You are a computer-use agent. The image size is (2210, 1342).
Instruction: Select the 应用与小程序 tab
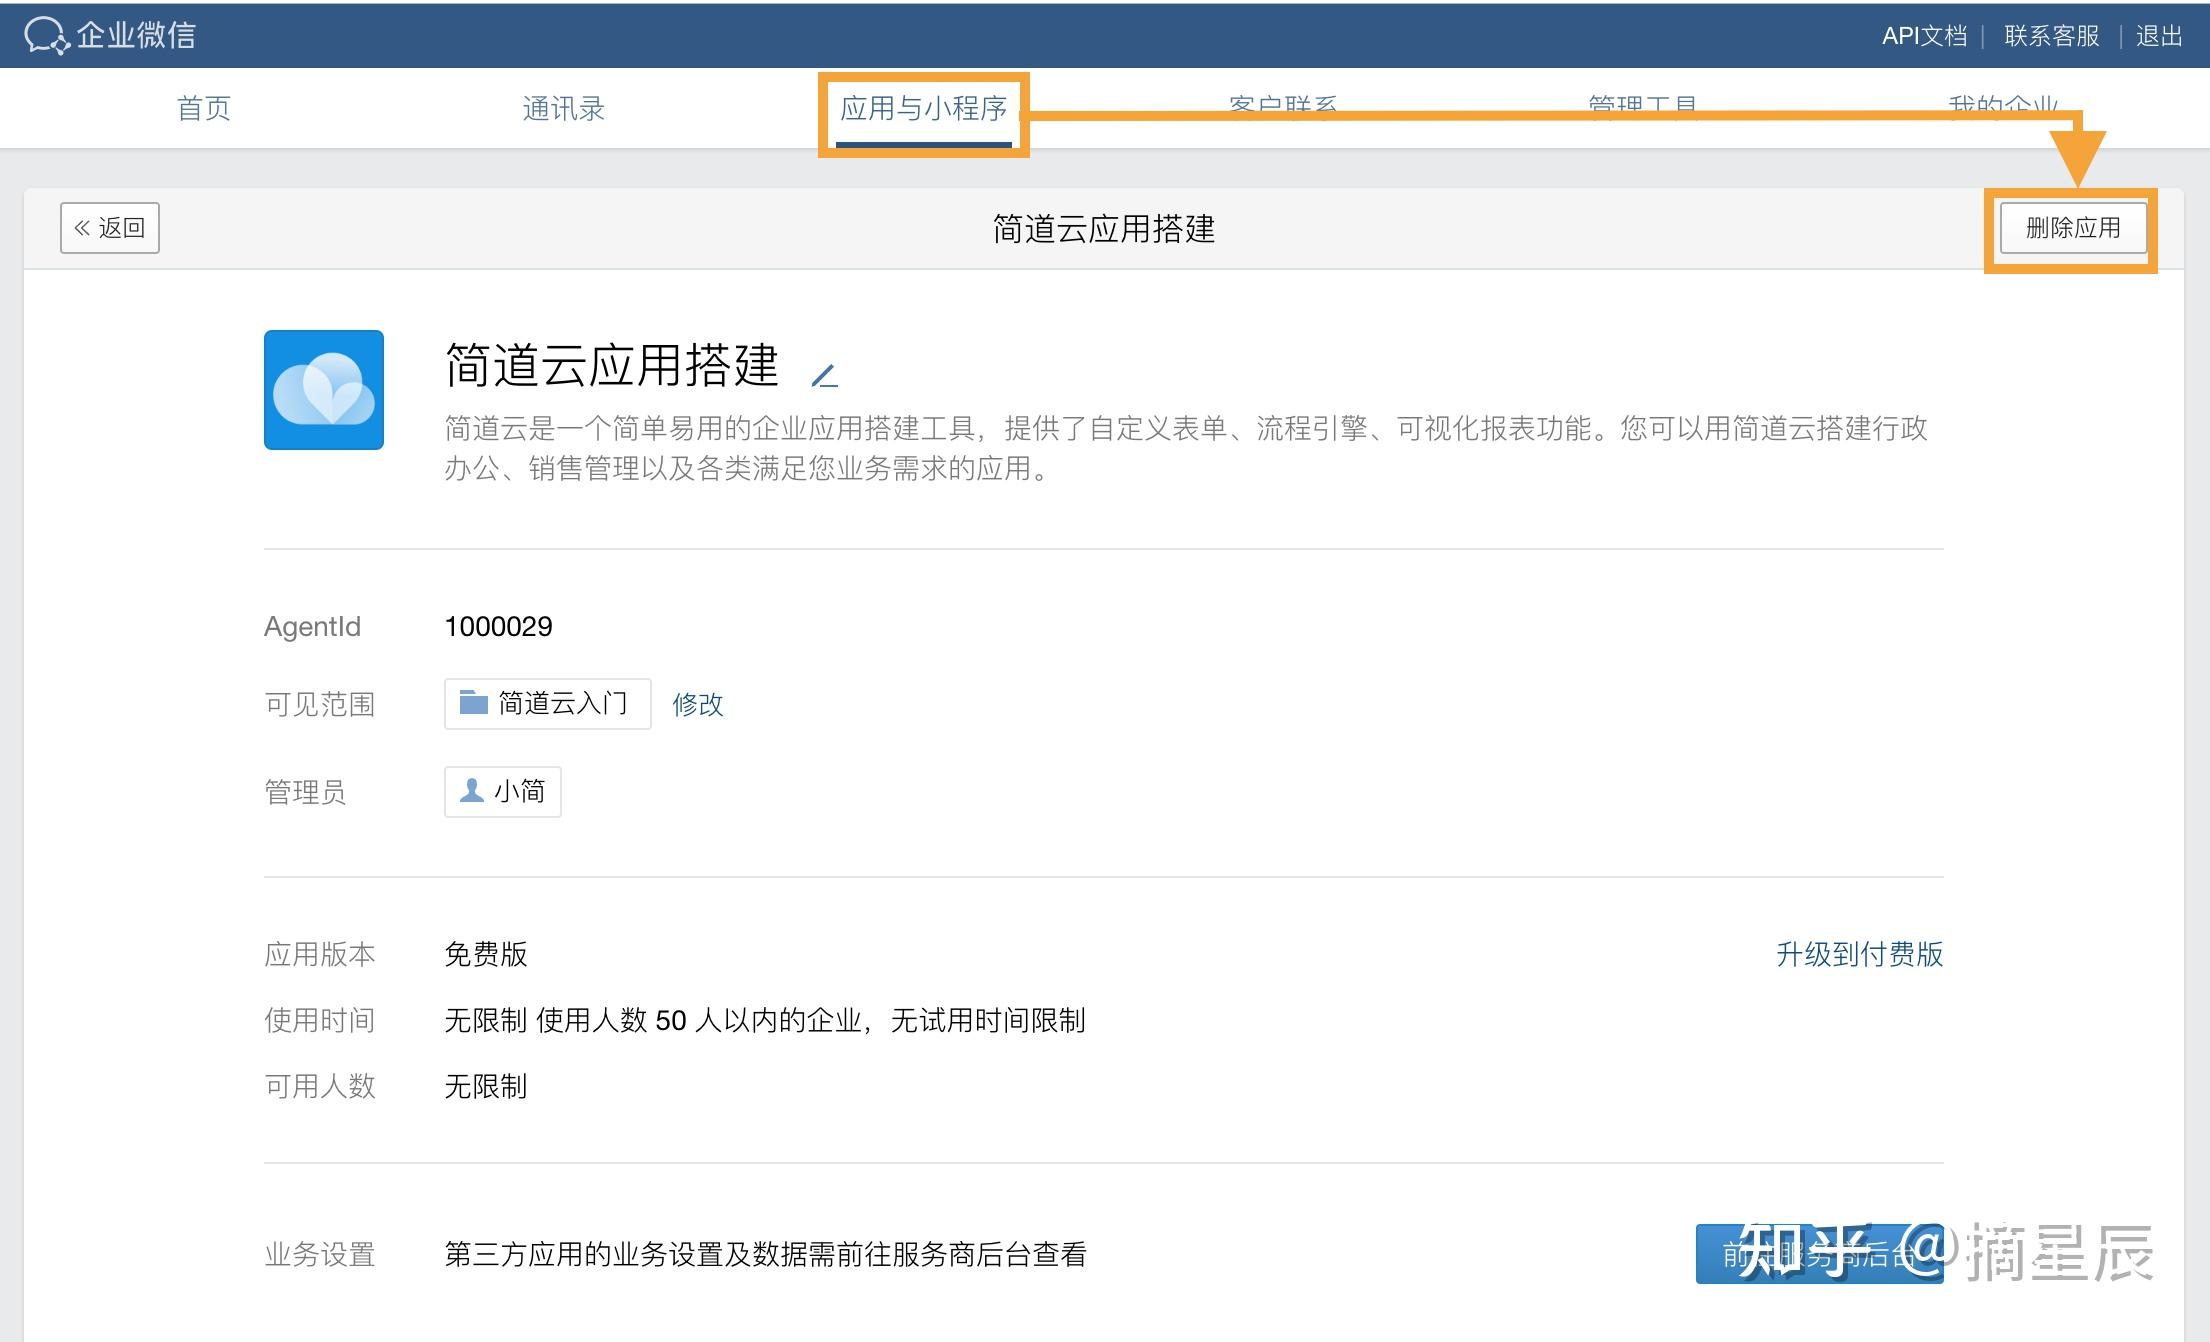point(922,108)
